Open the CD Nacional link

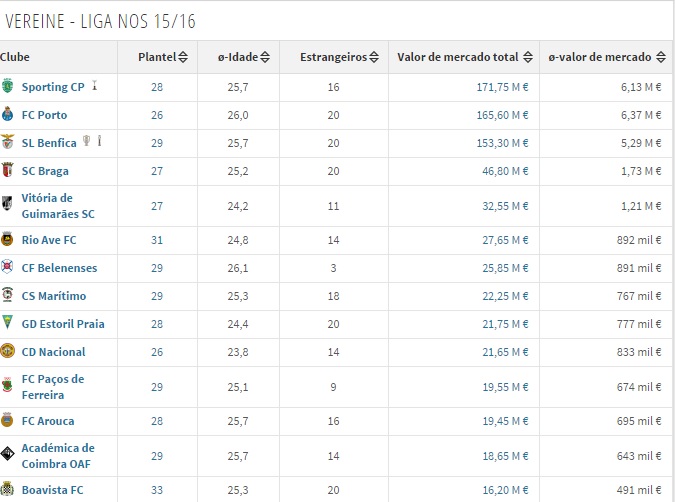(53, 352)
